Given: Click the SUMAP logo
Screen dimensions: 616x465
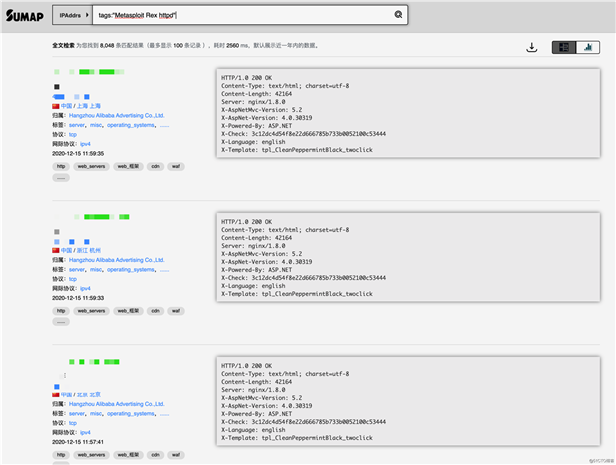Looking at the screenshot, I should point(25,15).
